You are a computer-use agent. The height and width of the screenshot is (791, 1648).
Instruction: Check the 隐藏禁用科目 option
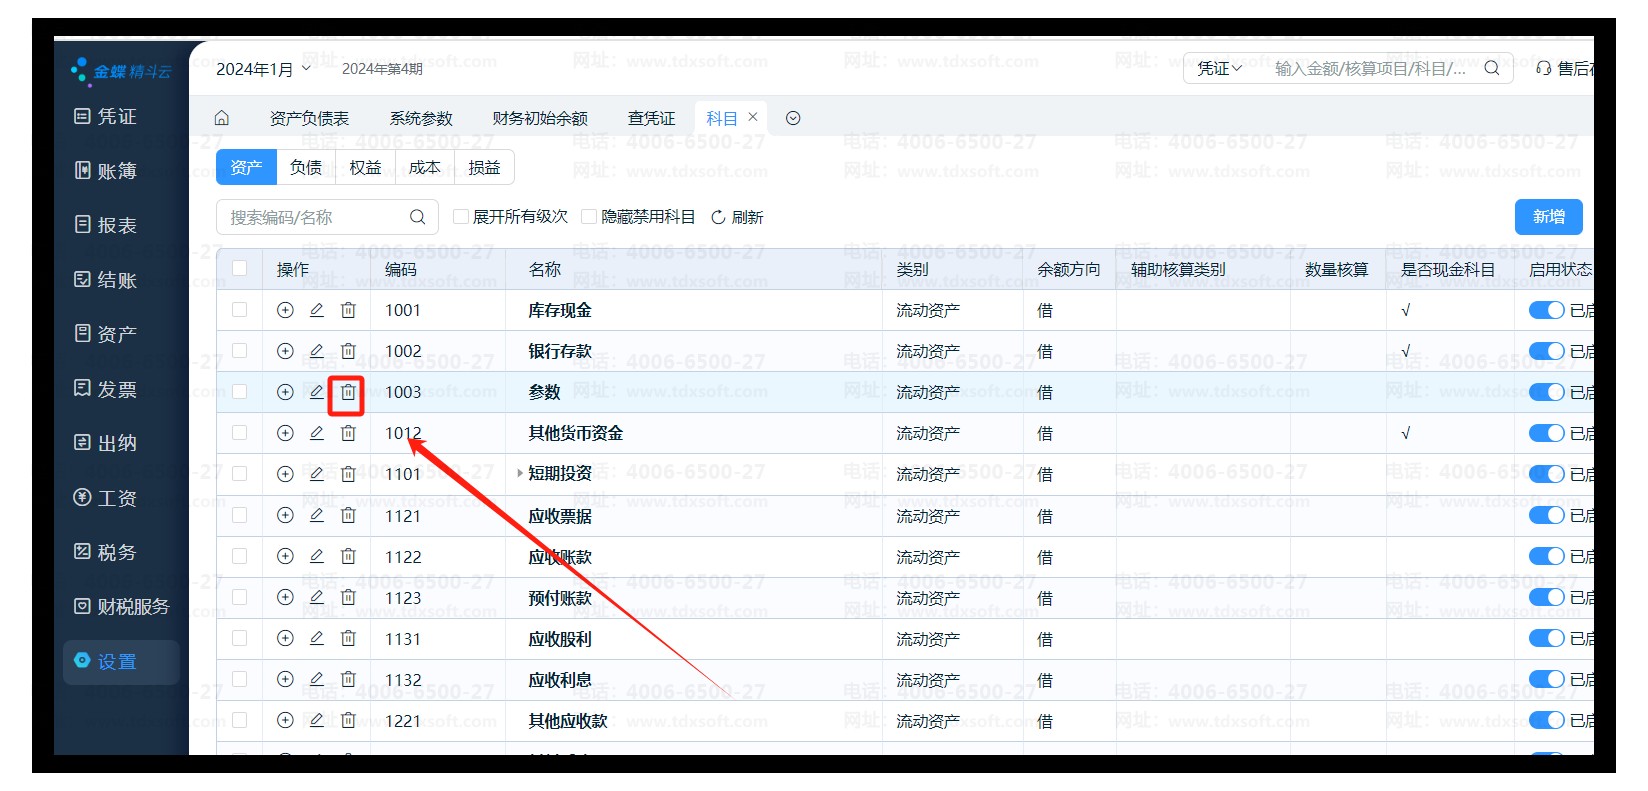589,217
